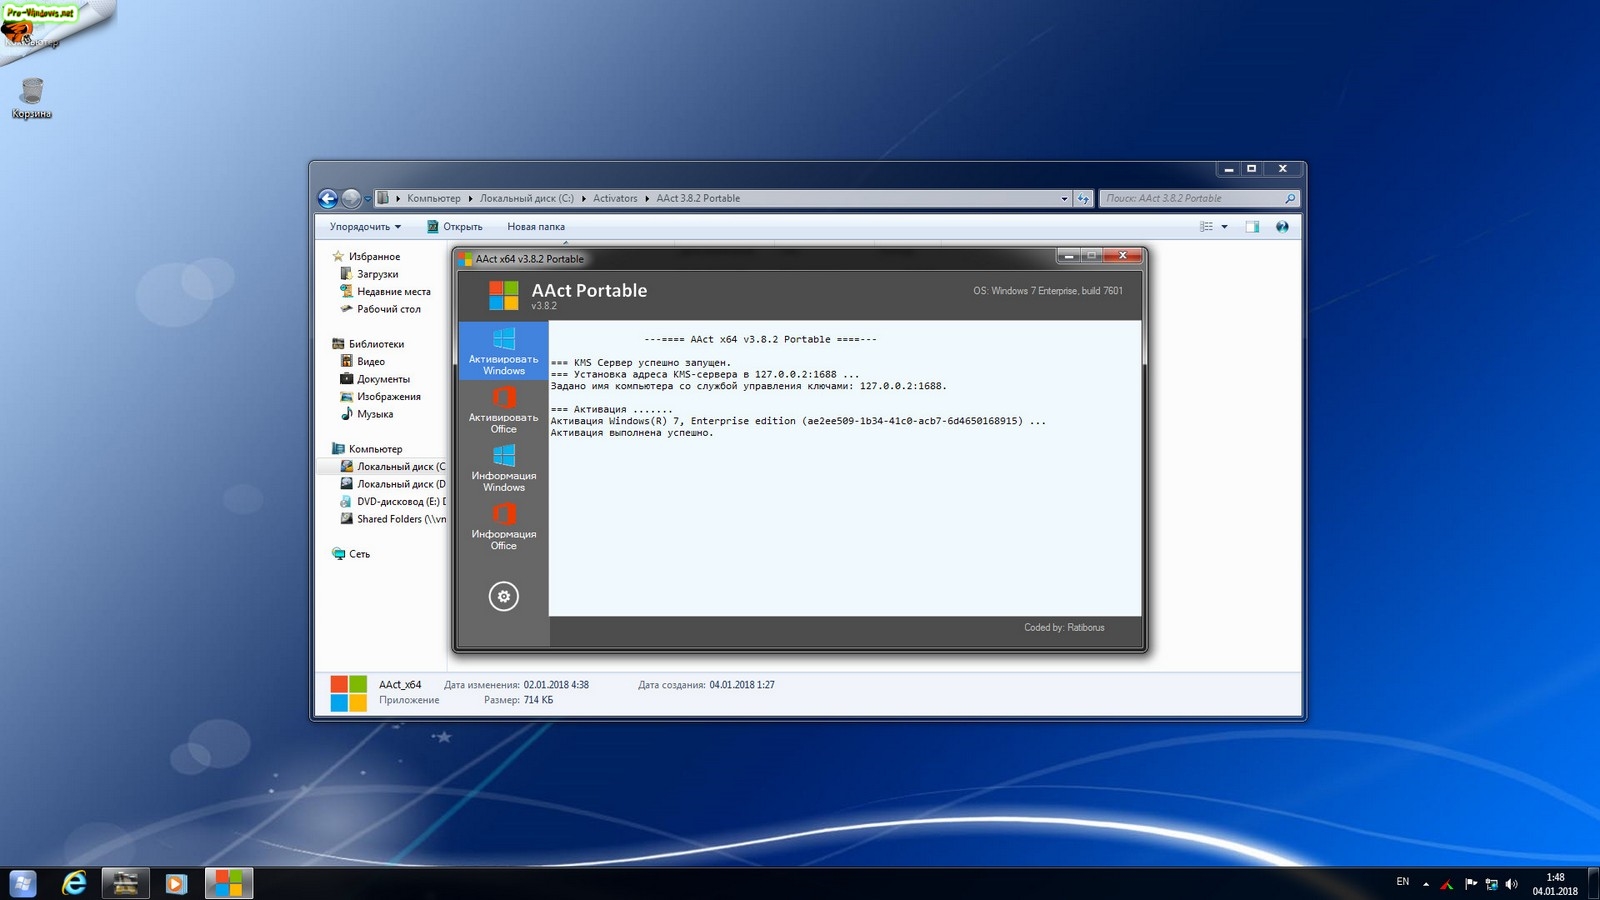The image size is (1600, 900).
Task: Open the view options dropdown arrow
Action: tap(1224, 227)
